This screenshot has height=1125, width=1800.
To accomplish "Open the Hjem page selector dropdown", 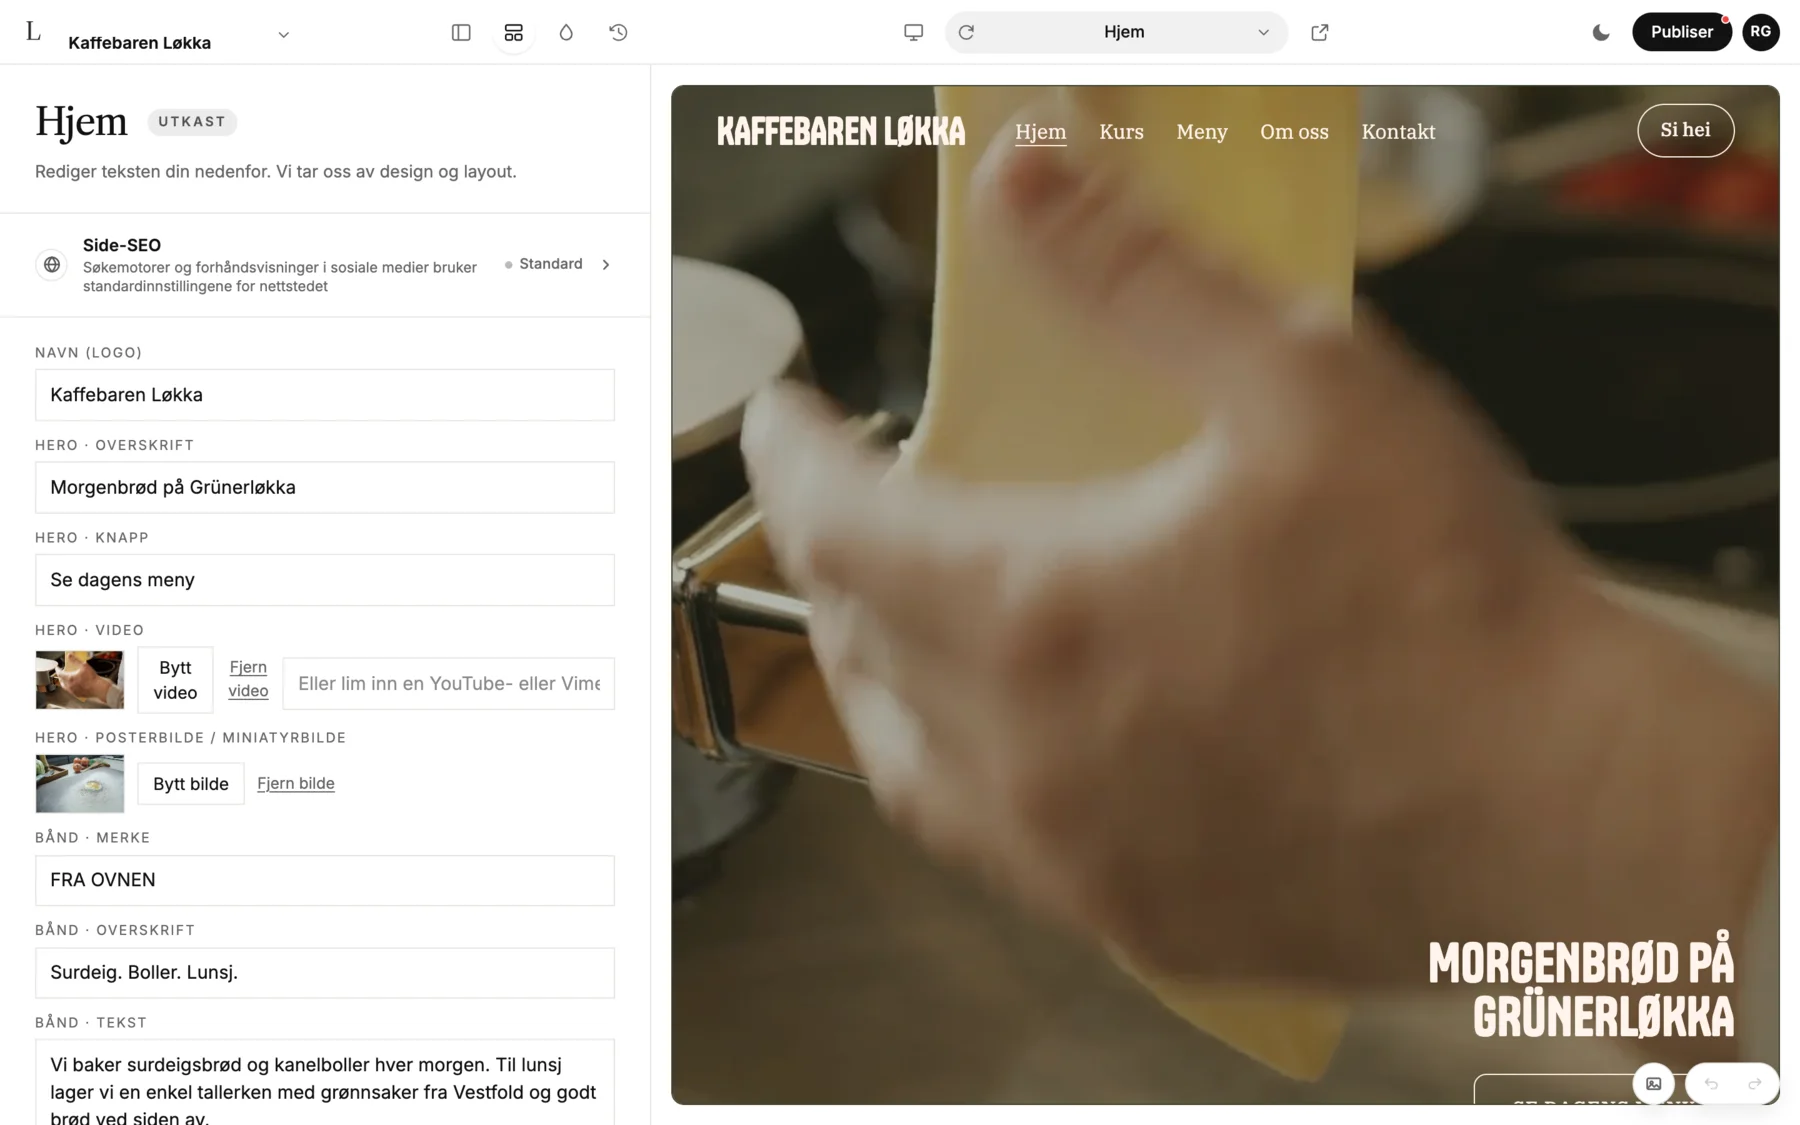I will [x=1116, y=32].
